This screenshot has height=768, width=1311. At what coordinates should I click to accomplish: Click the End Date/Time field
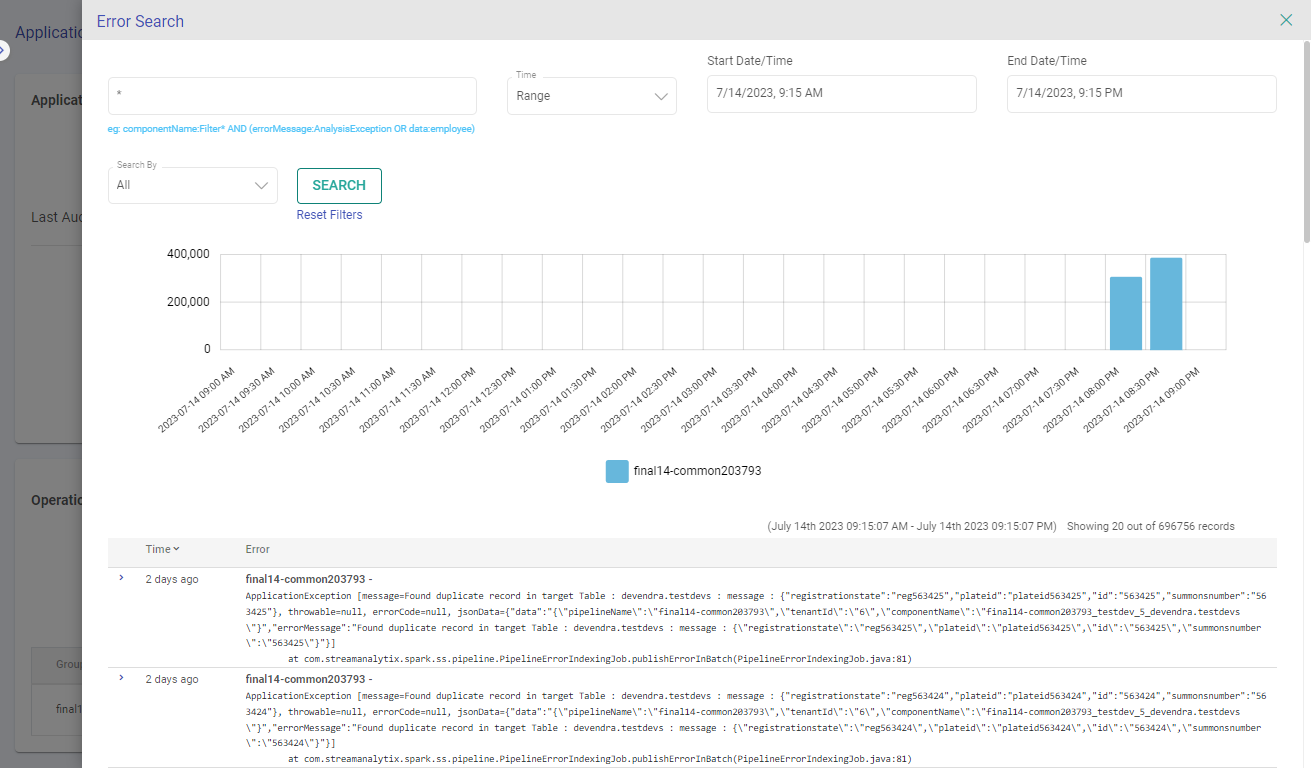(x=1141, y=93)
